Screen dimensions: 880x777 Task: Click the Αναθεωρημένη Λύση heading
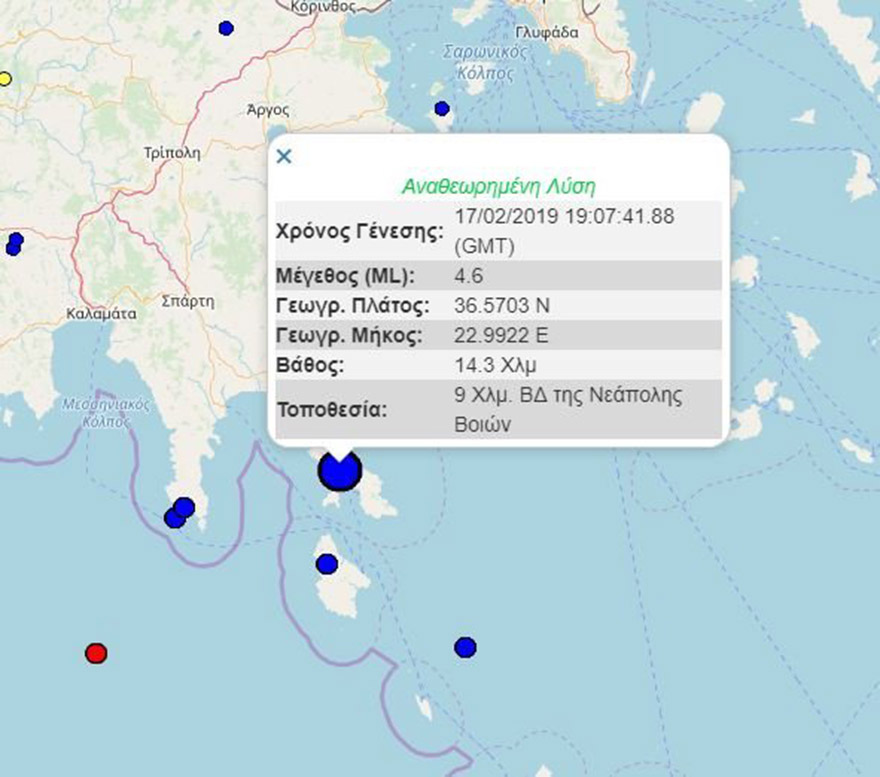tap(498, 186)
